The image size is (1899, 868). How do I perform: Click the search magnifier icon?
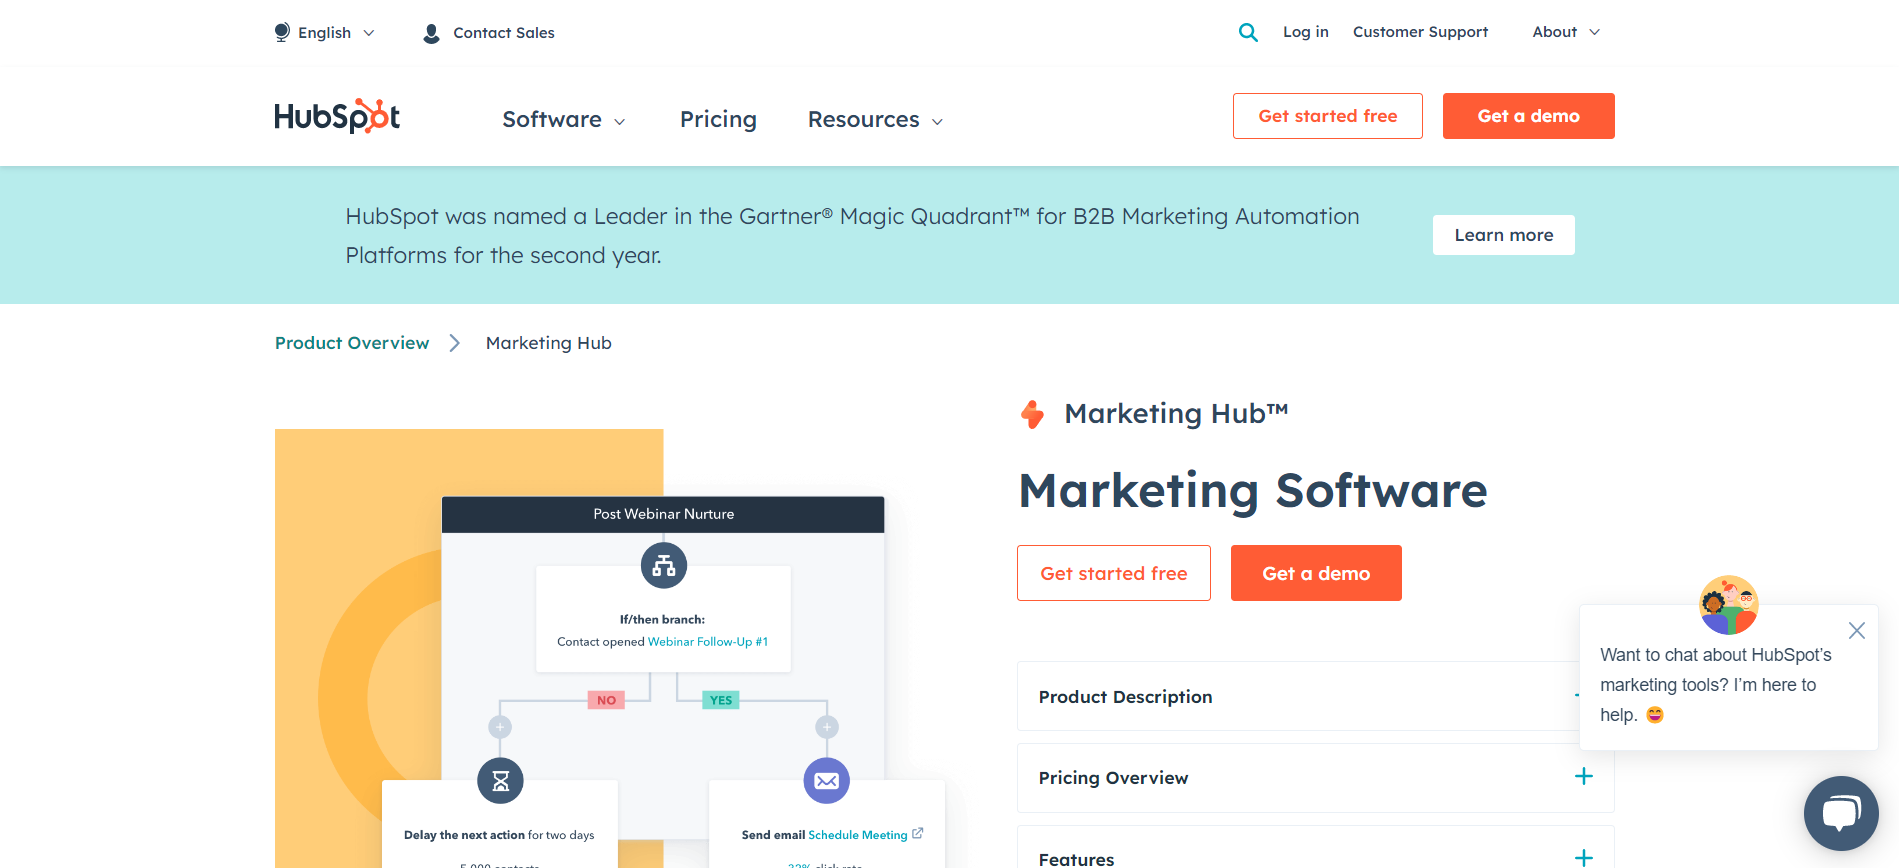[x=1248, y=32]
